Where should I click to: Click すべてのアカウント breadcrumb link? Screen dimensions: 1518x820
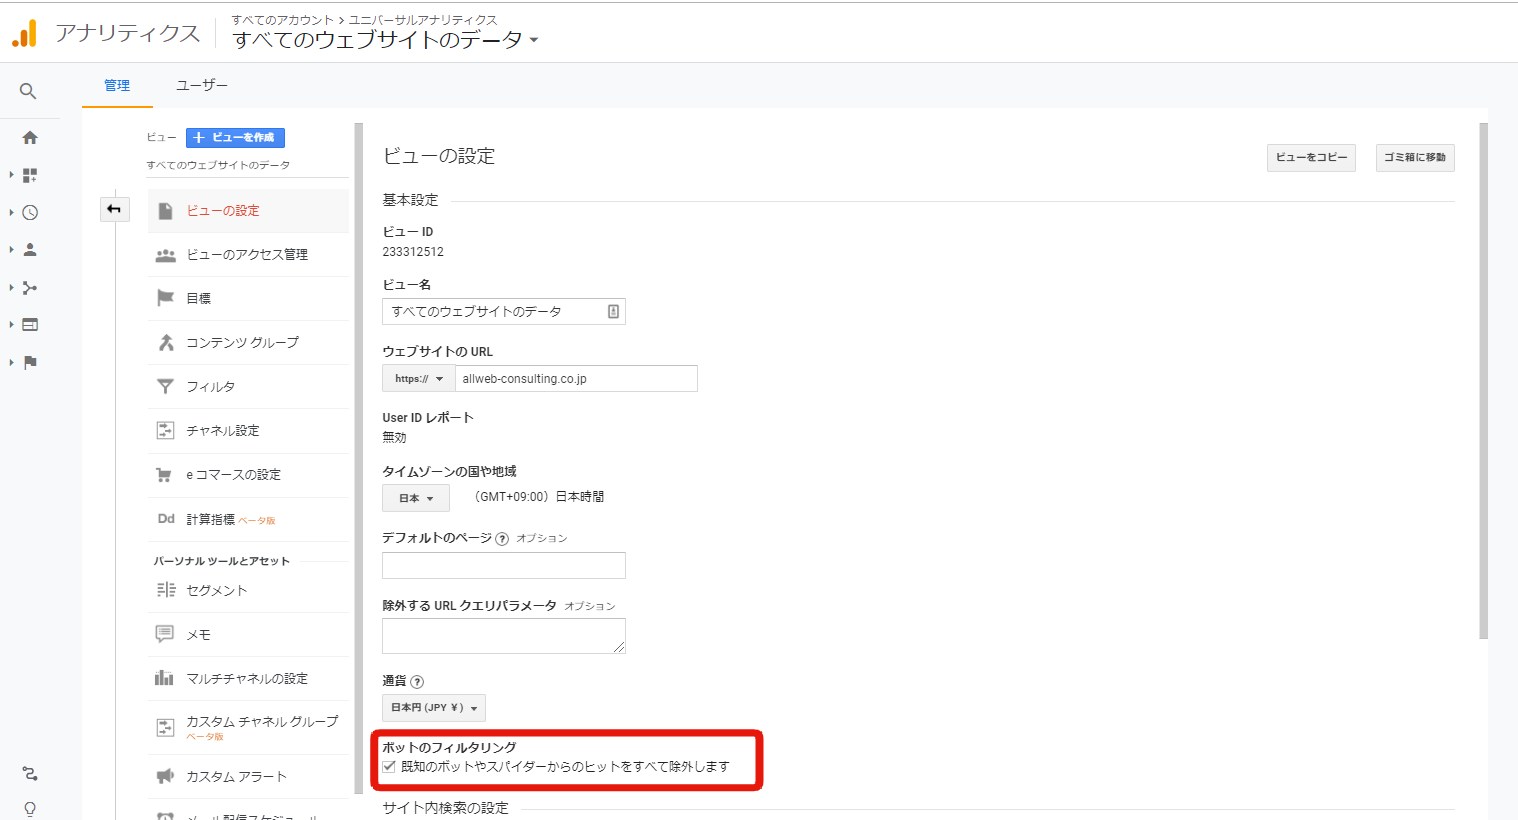coord(283,20)
